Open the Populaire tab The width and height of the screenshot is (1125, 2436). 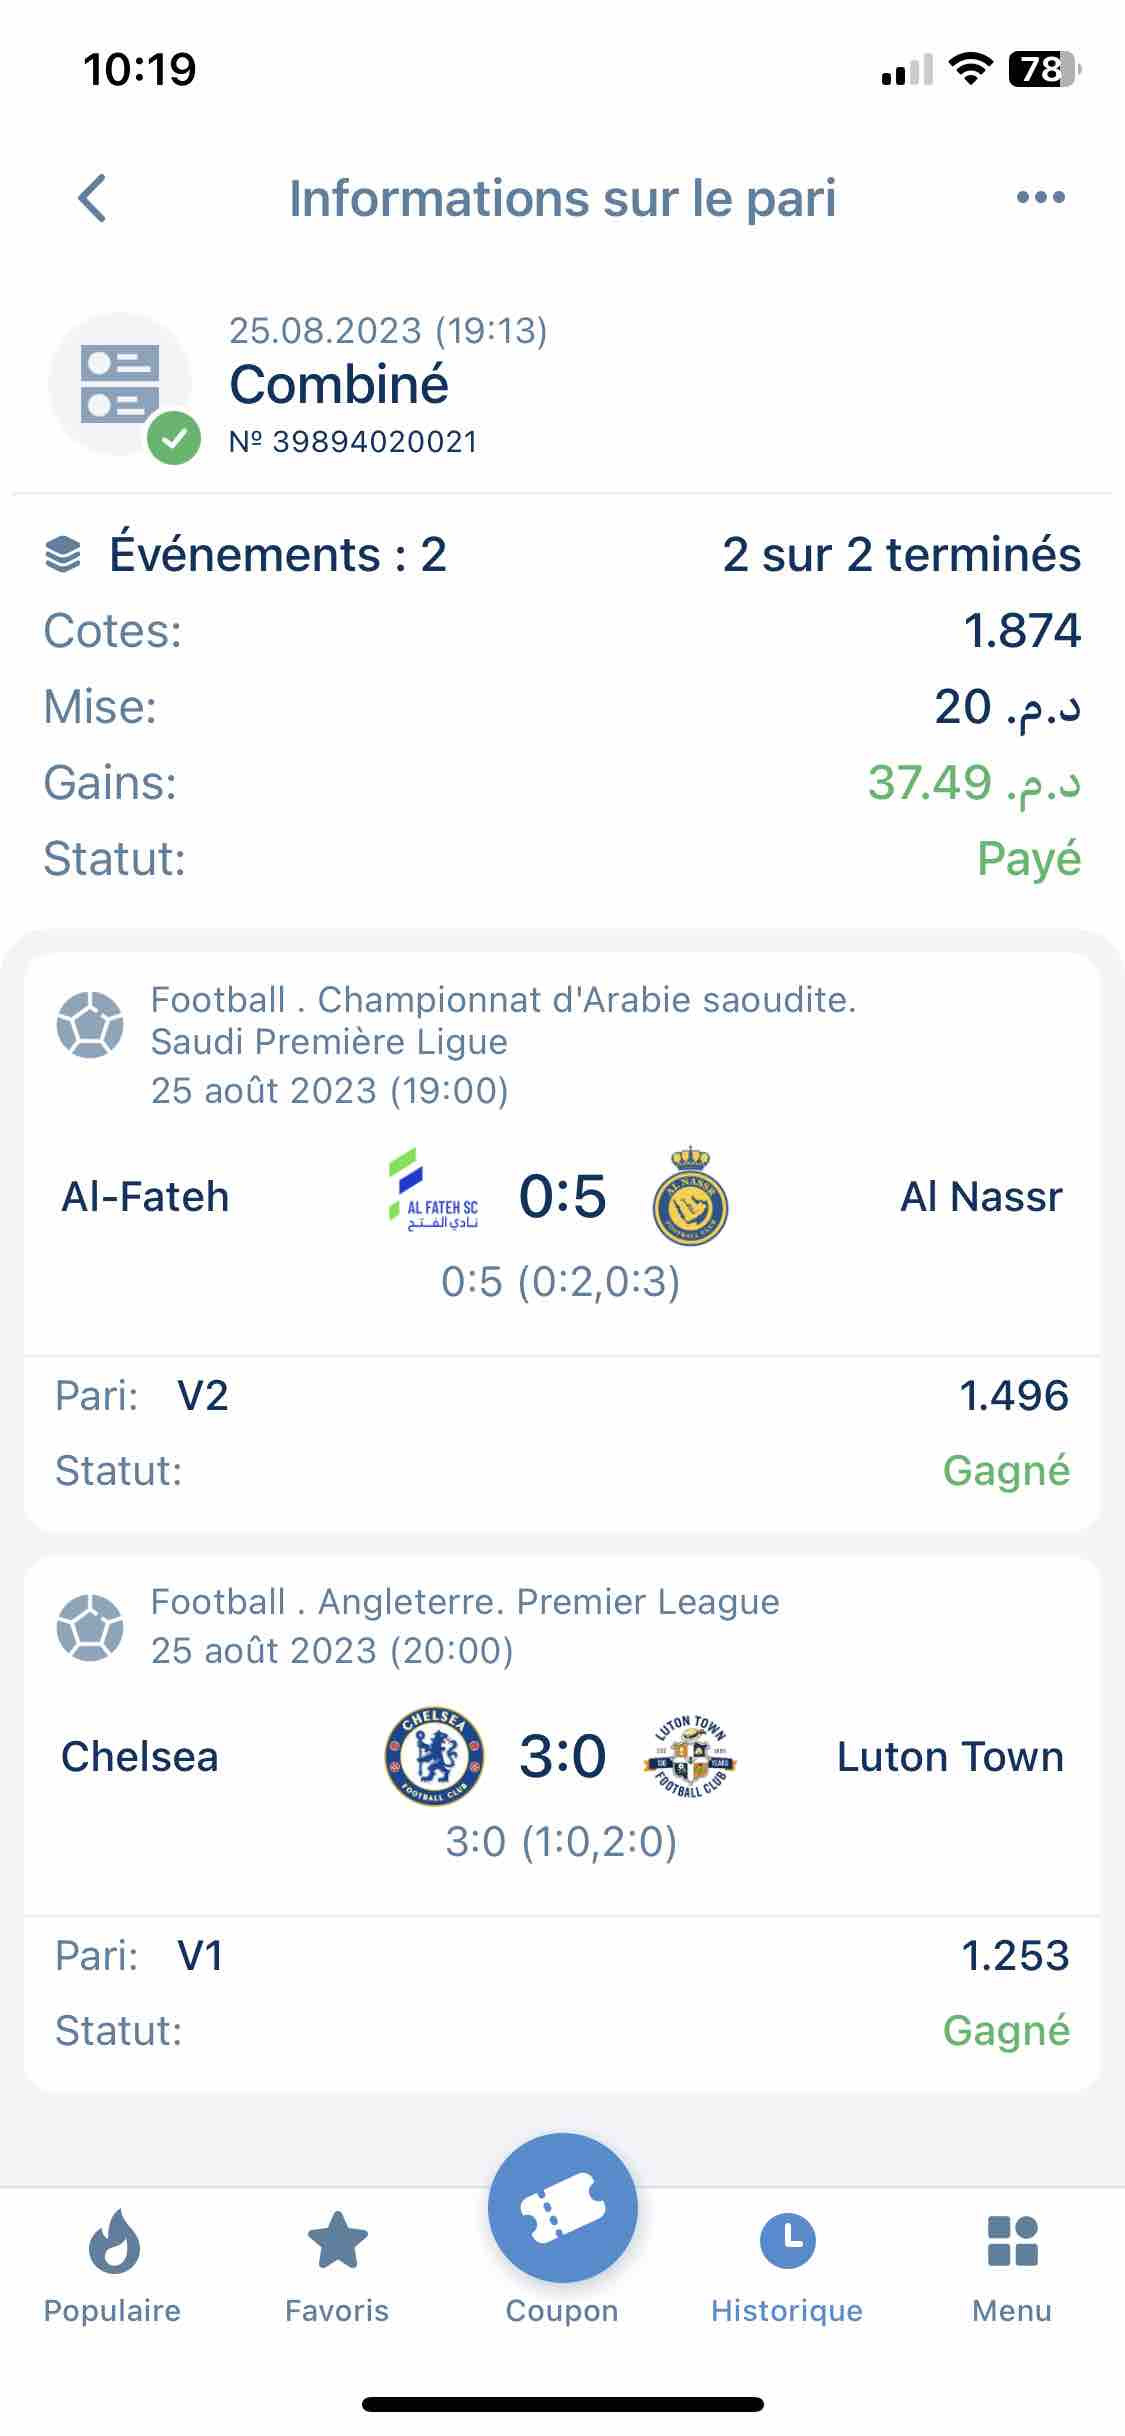pyautogui.click(x=113, y=2264)
